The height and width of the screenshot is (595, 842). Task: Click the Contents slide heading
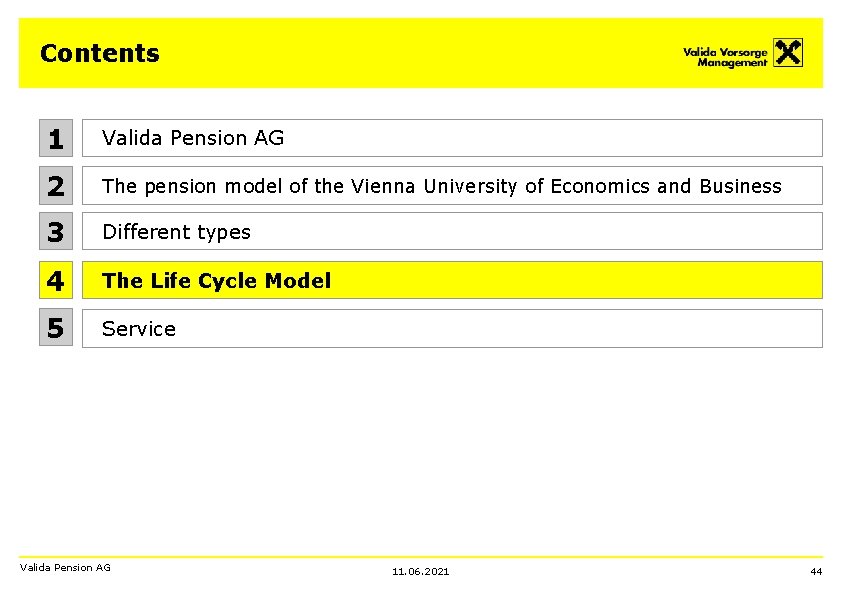pyautogui.click(x=99, y=53)
